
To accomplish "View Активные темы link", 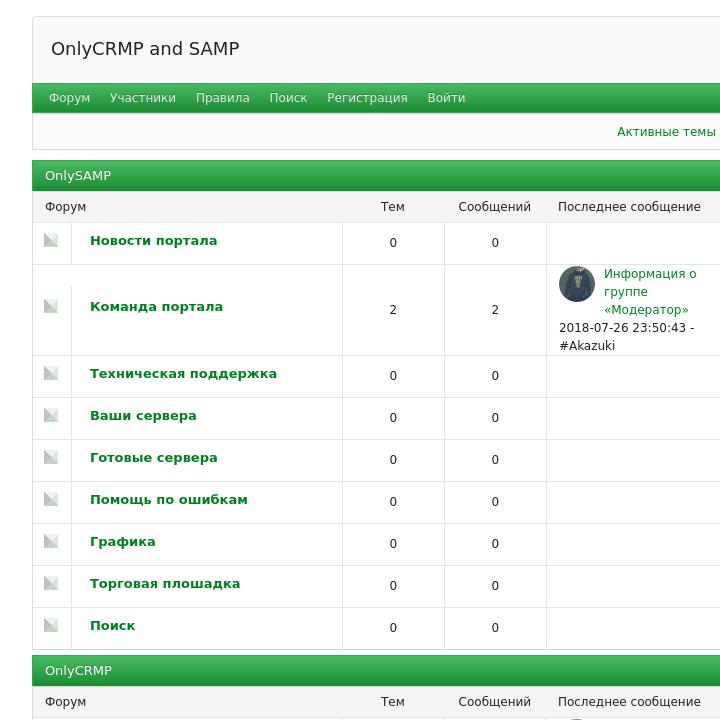I will click(x=666, y=132).
